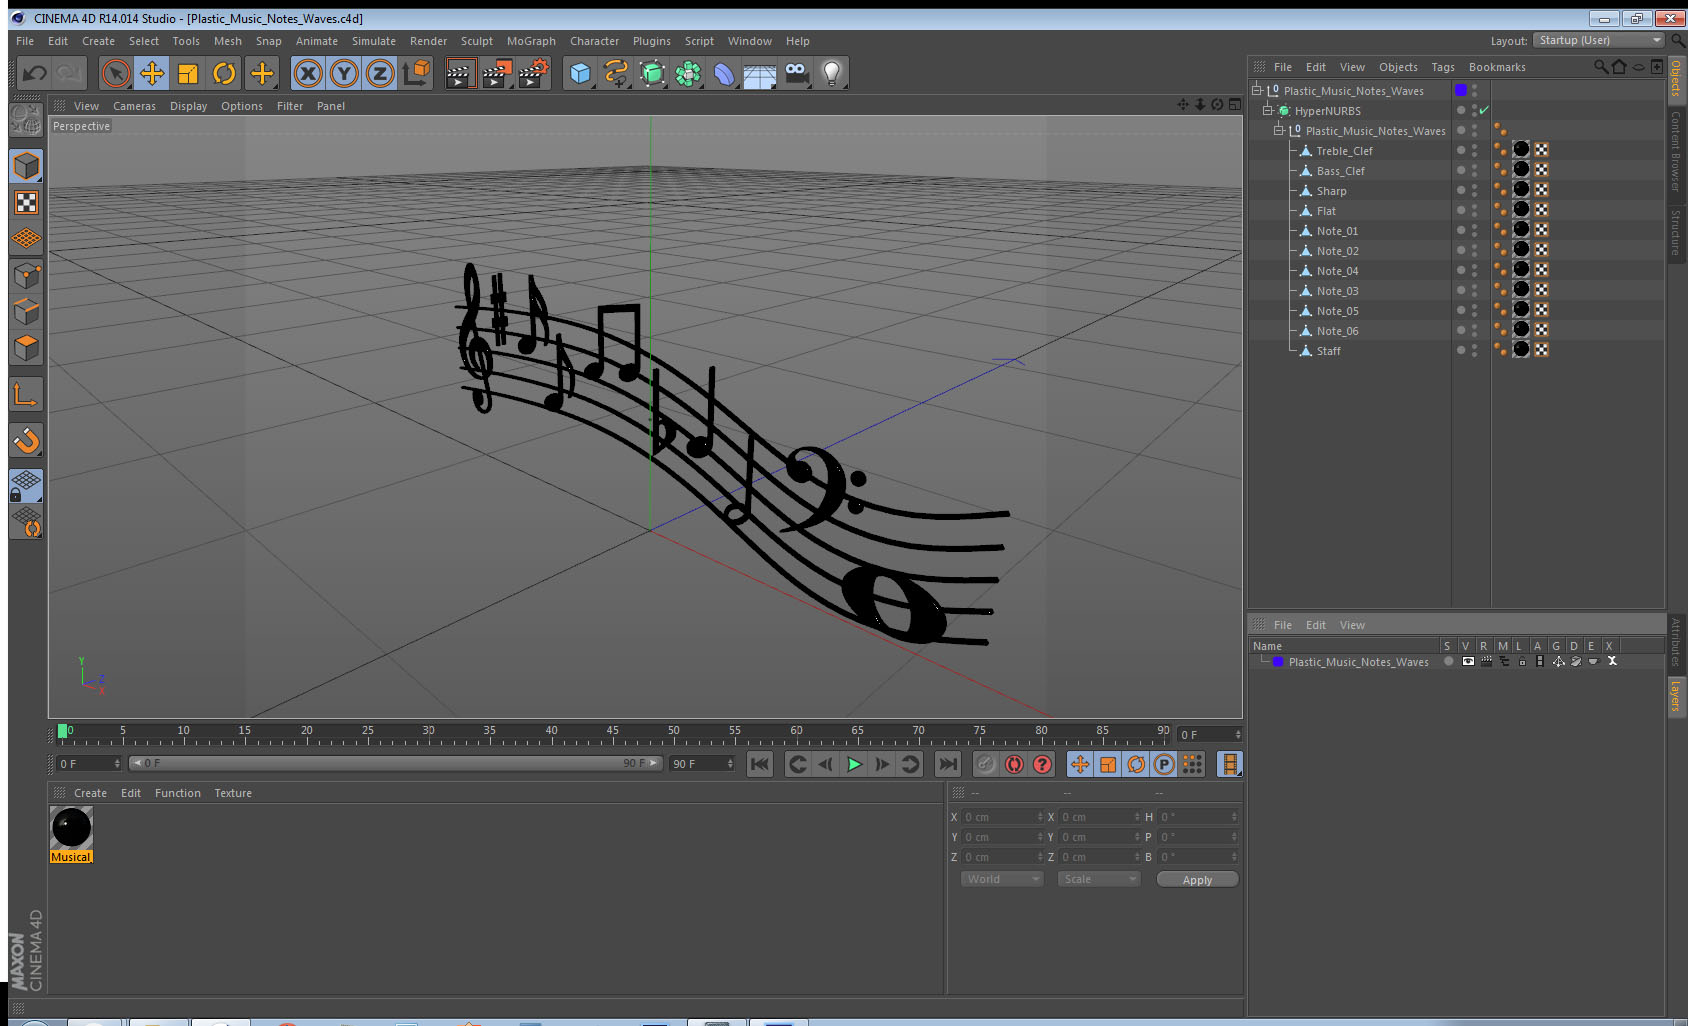The image size is (1688, 1026).
Task: Add a HyperNURBS generator object
Action: coord(652,73)
